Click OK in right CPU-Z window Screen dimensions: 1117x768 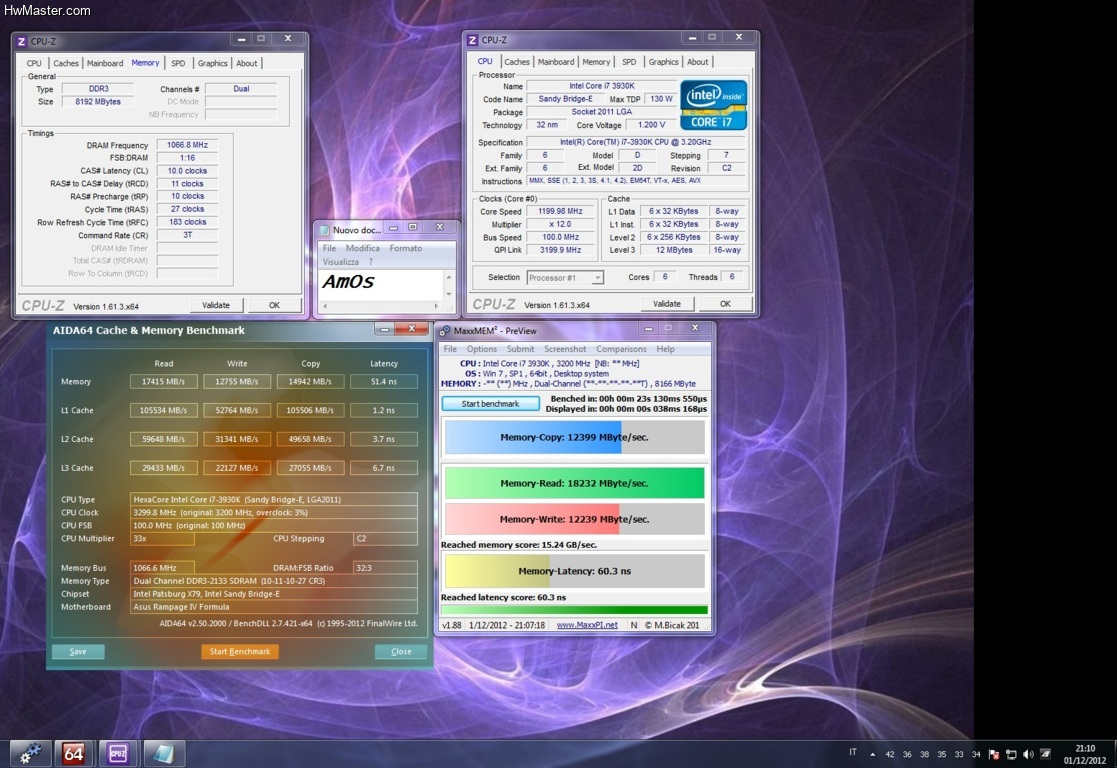725,303
